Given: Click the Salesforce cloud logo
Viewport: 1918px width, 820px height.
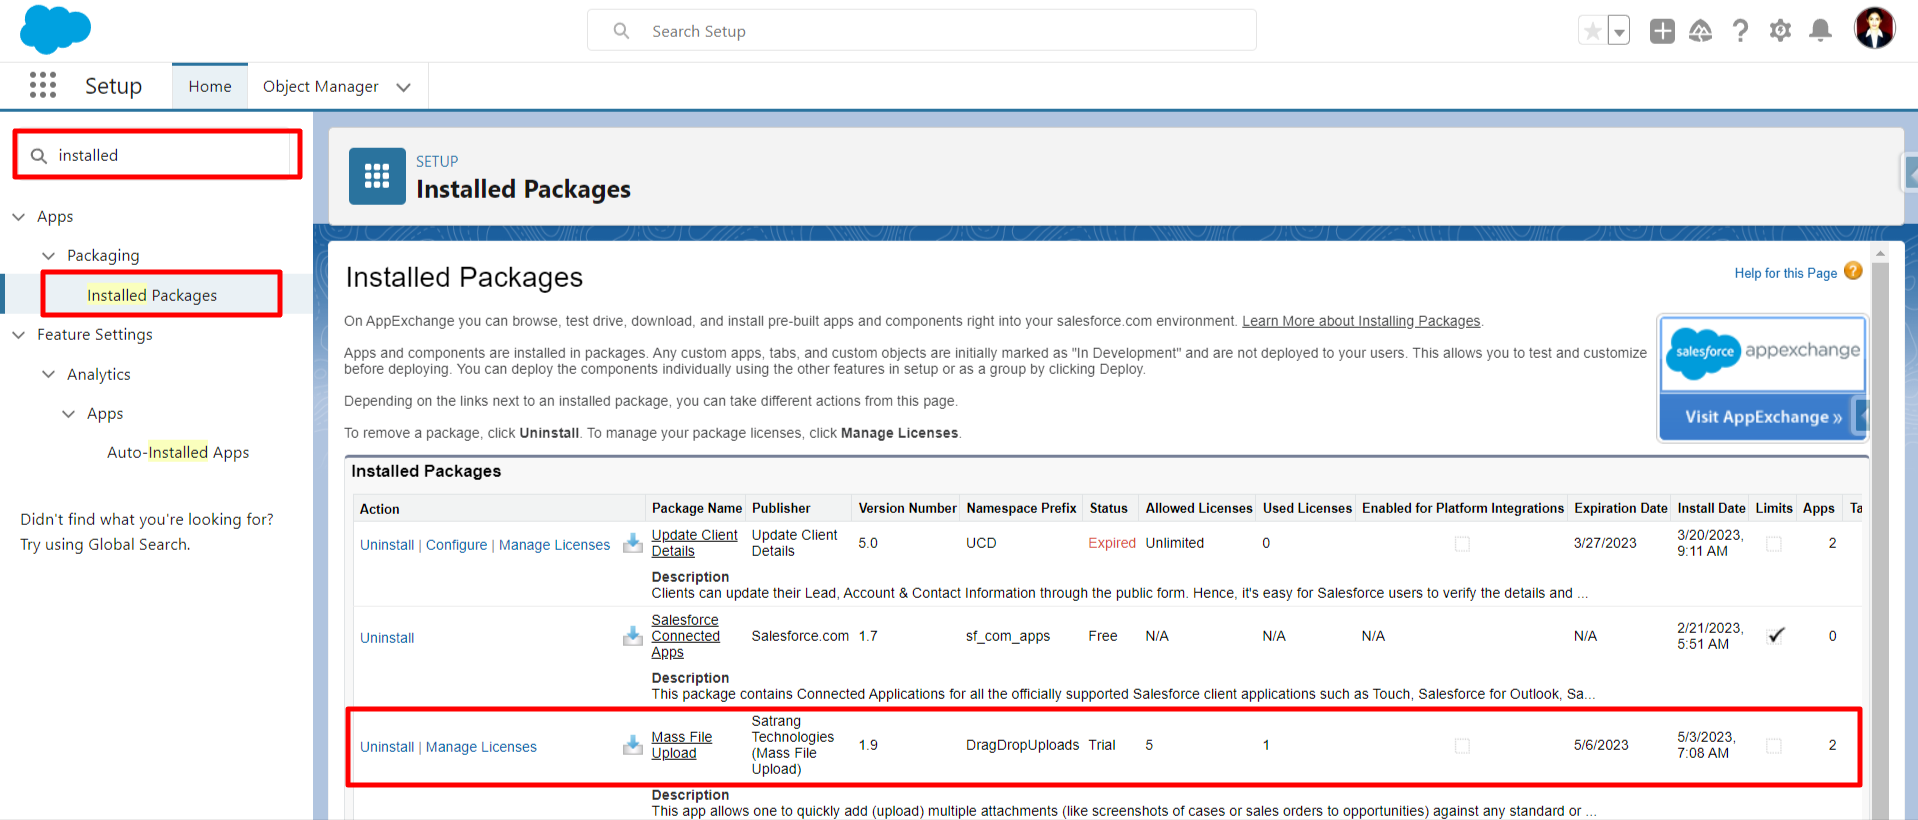Looking at the screenshot, I should pos(55,29).
